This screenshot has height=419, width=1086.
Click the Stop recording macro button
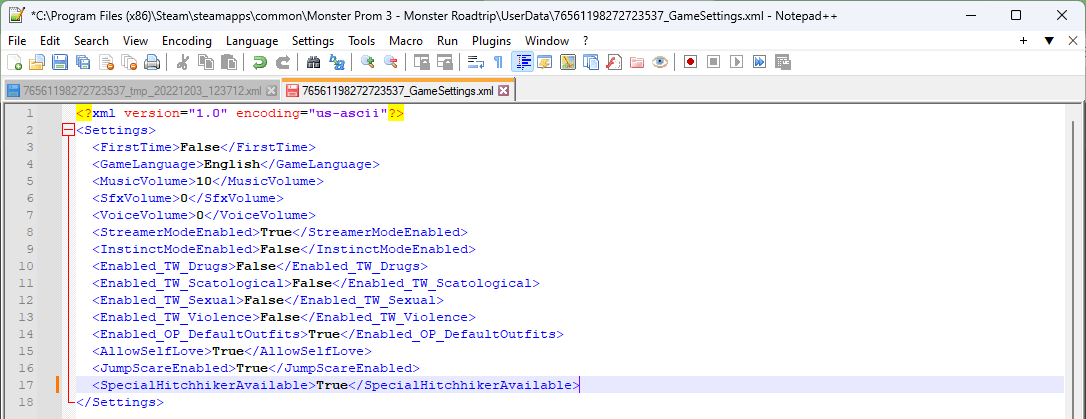(713, 63)
